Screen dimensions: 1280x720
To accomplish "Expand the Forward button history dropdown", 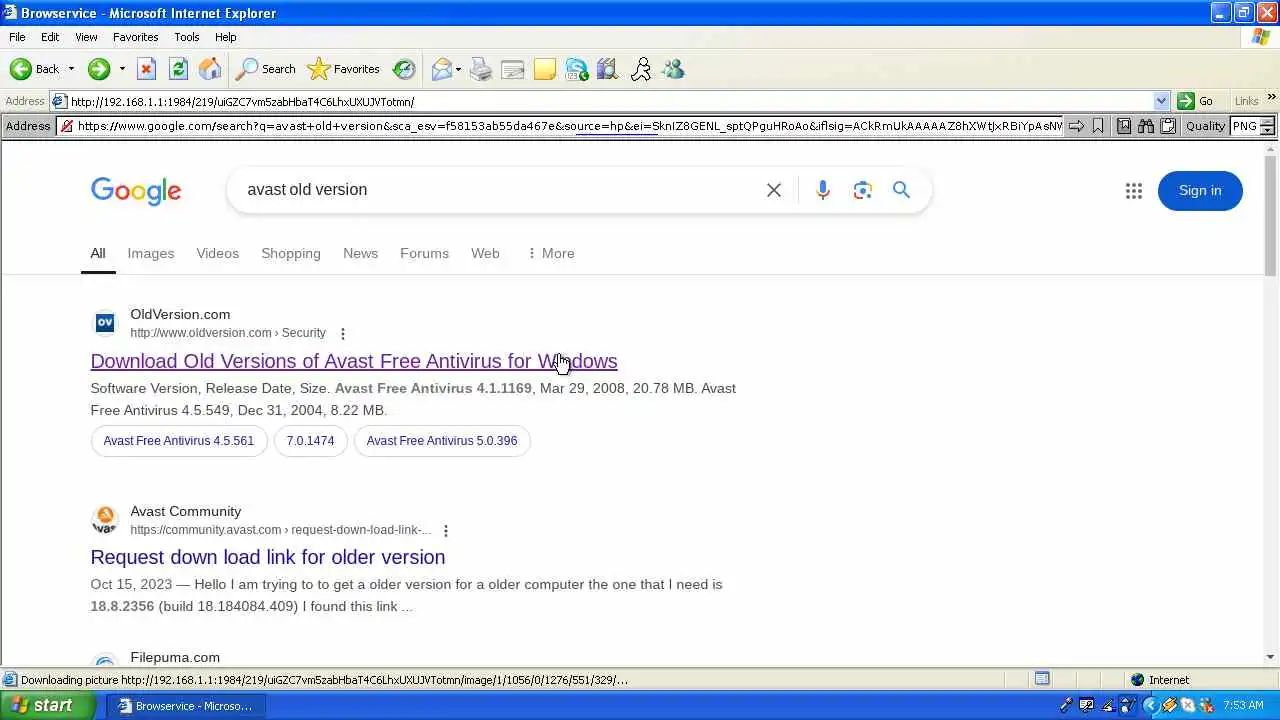I will (122, 69).
